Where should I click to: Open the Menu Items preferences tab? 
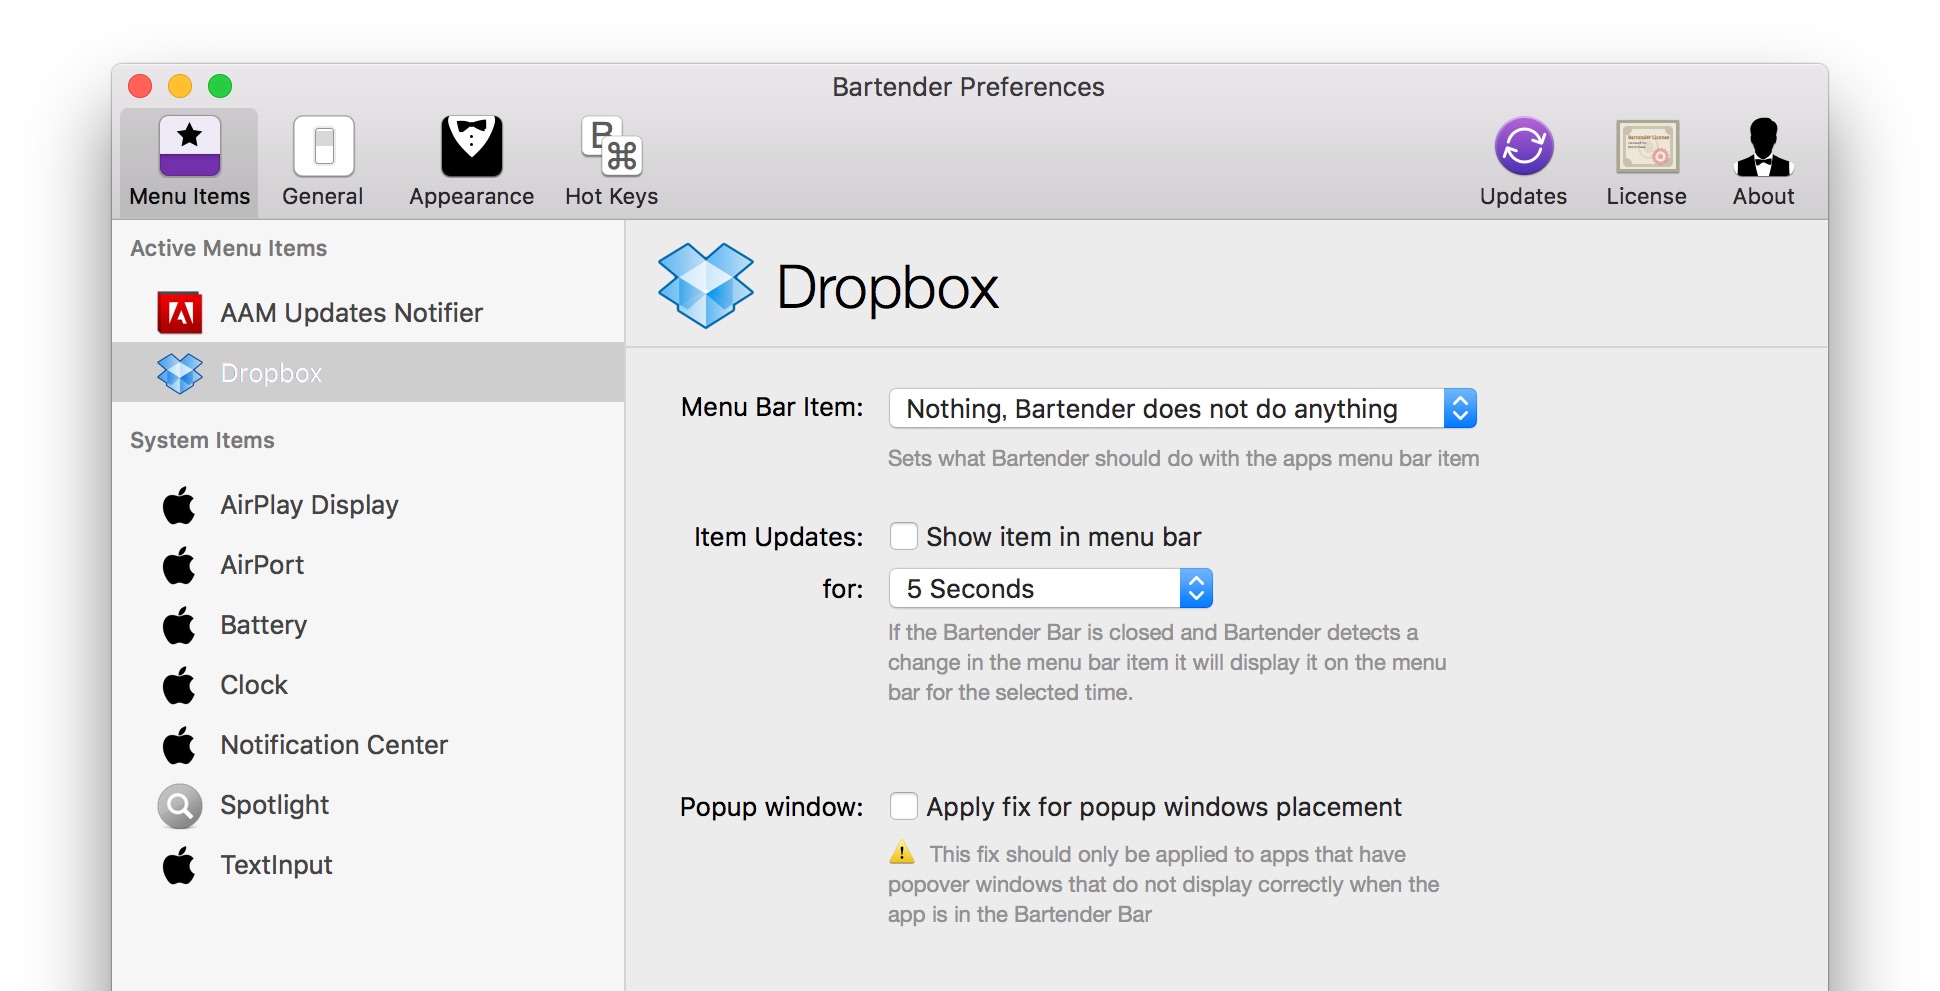click(x=189, y=162)
